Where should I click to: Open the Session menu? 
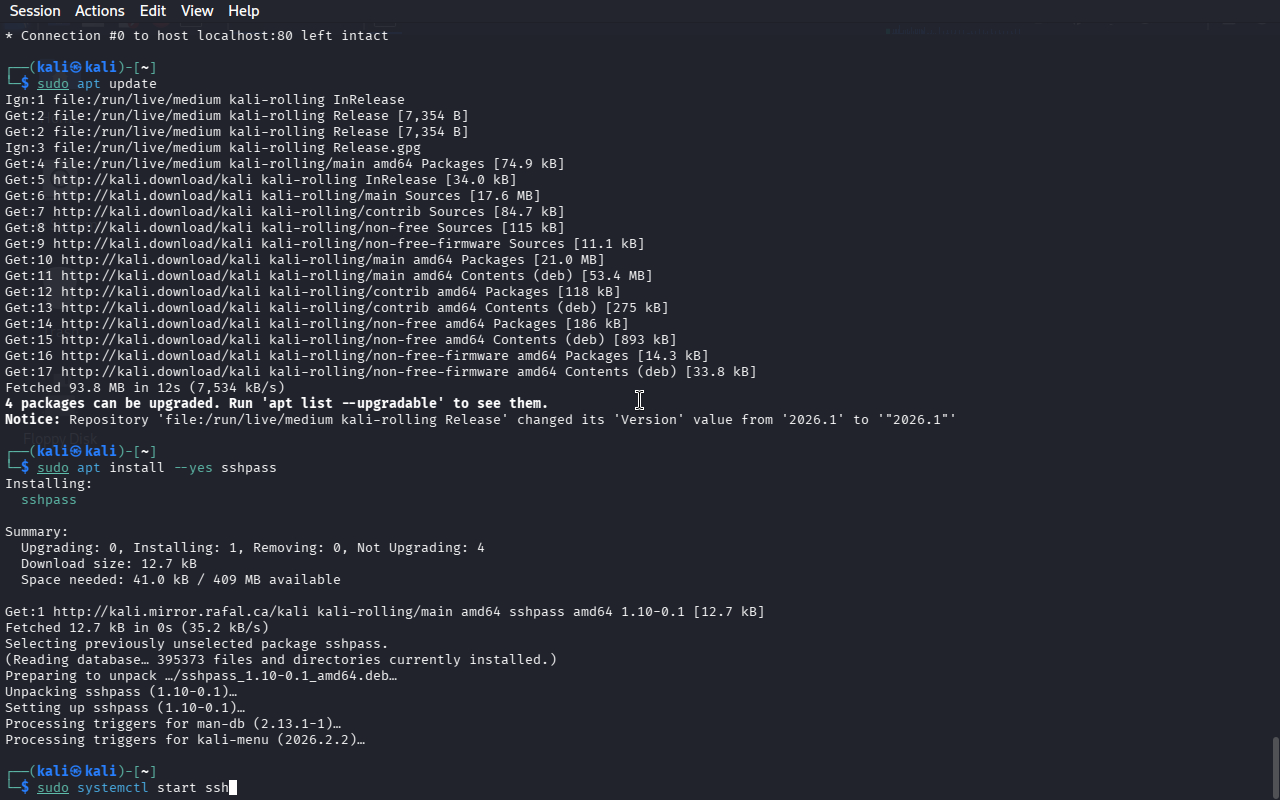click(35, 11)
